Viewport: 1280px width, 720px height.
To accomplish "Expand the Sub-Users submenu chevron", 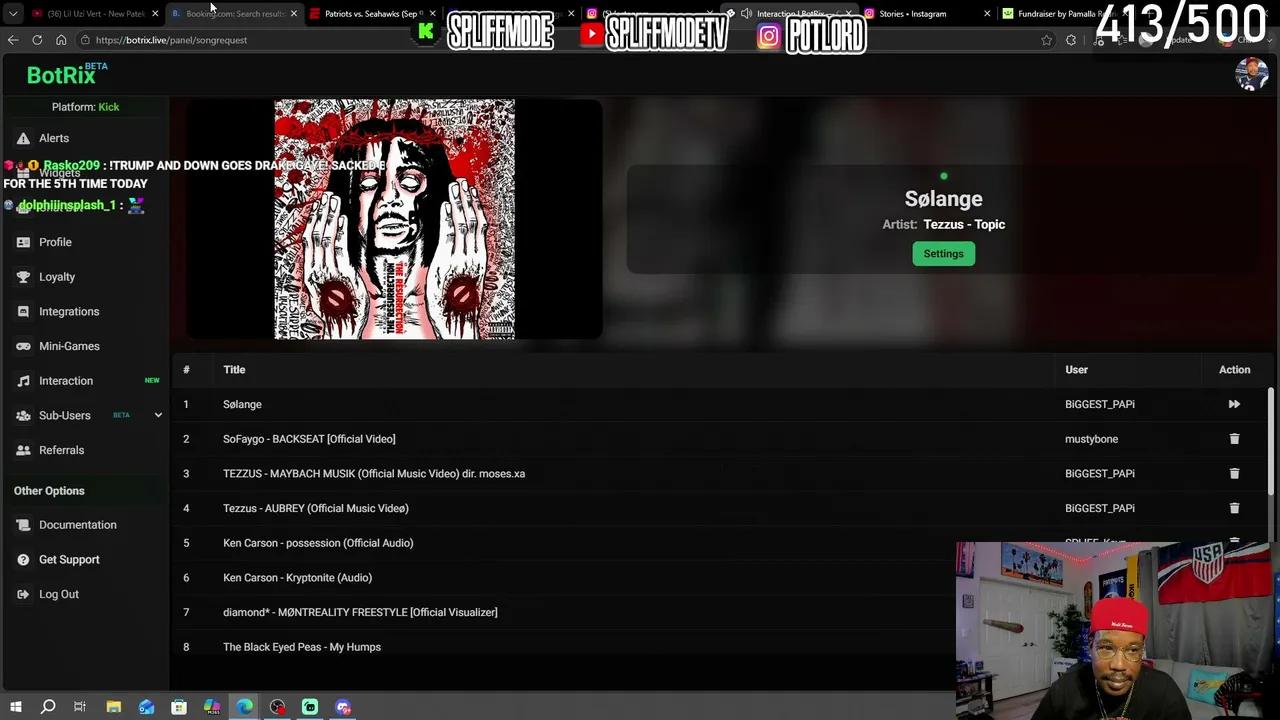I will coord(158,415).
